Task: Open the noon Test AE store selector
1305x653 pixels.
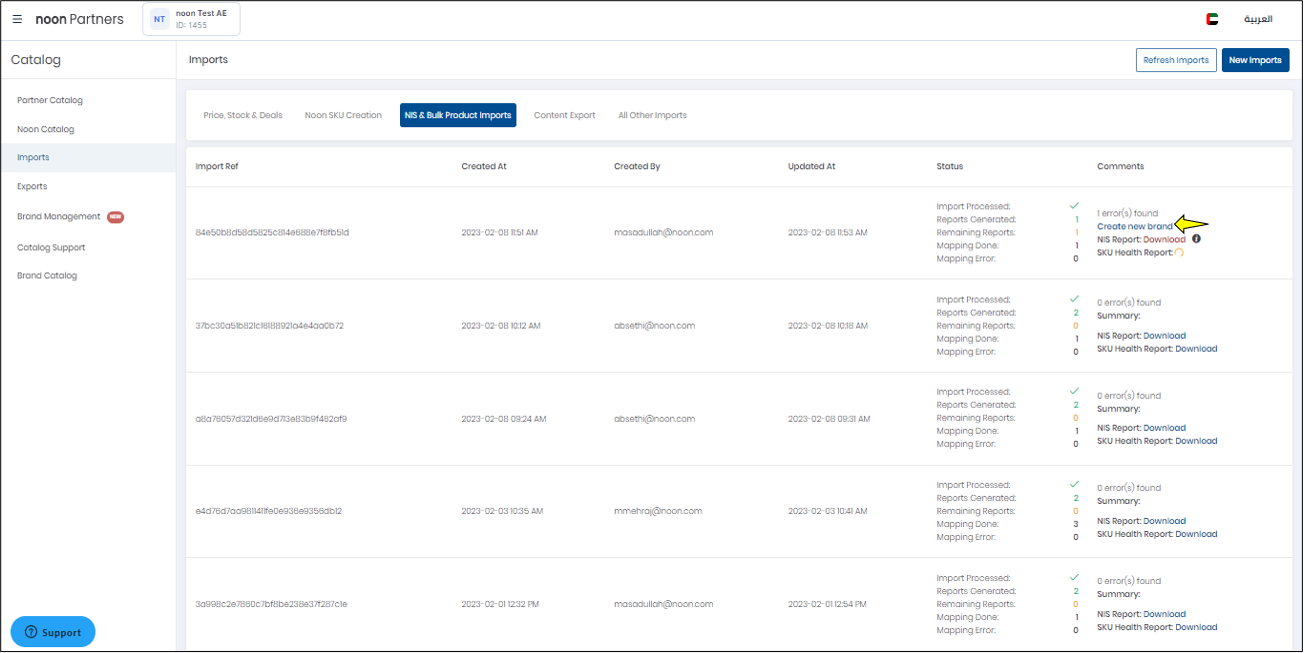Action: (x=201, y=19)
